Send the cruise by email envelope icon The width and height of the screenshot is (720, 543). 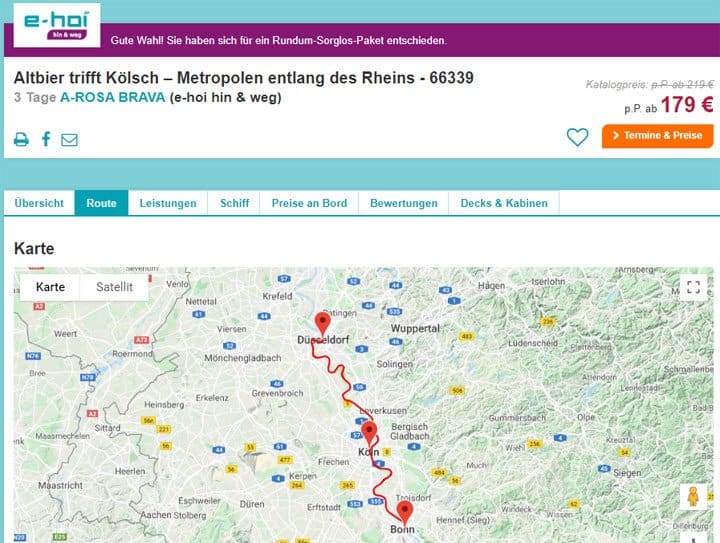(x=69, y=140)
